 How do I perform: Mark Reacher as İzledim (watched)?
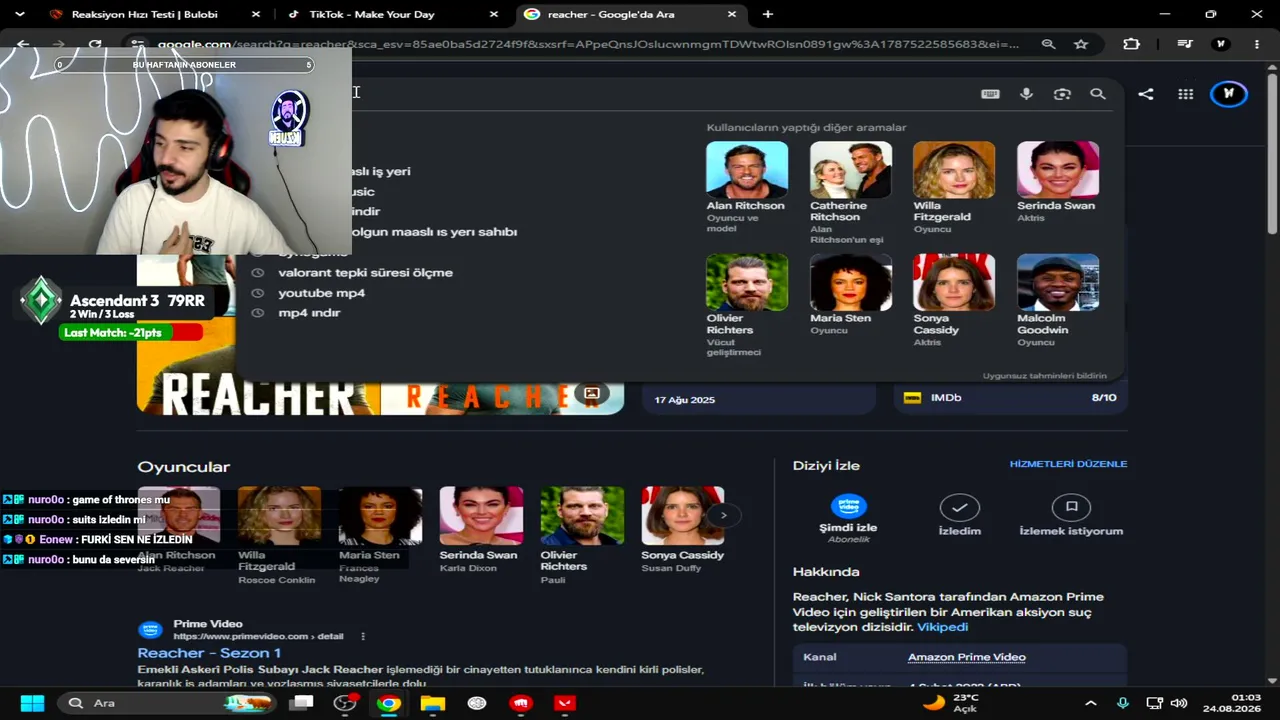[x=959, y=507]
